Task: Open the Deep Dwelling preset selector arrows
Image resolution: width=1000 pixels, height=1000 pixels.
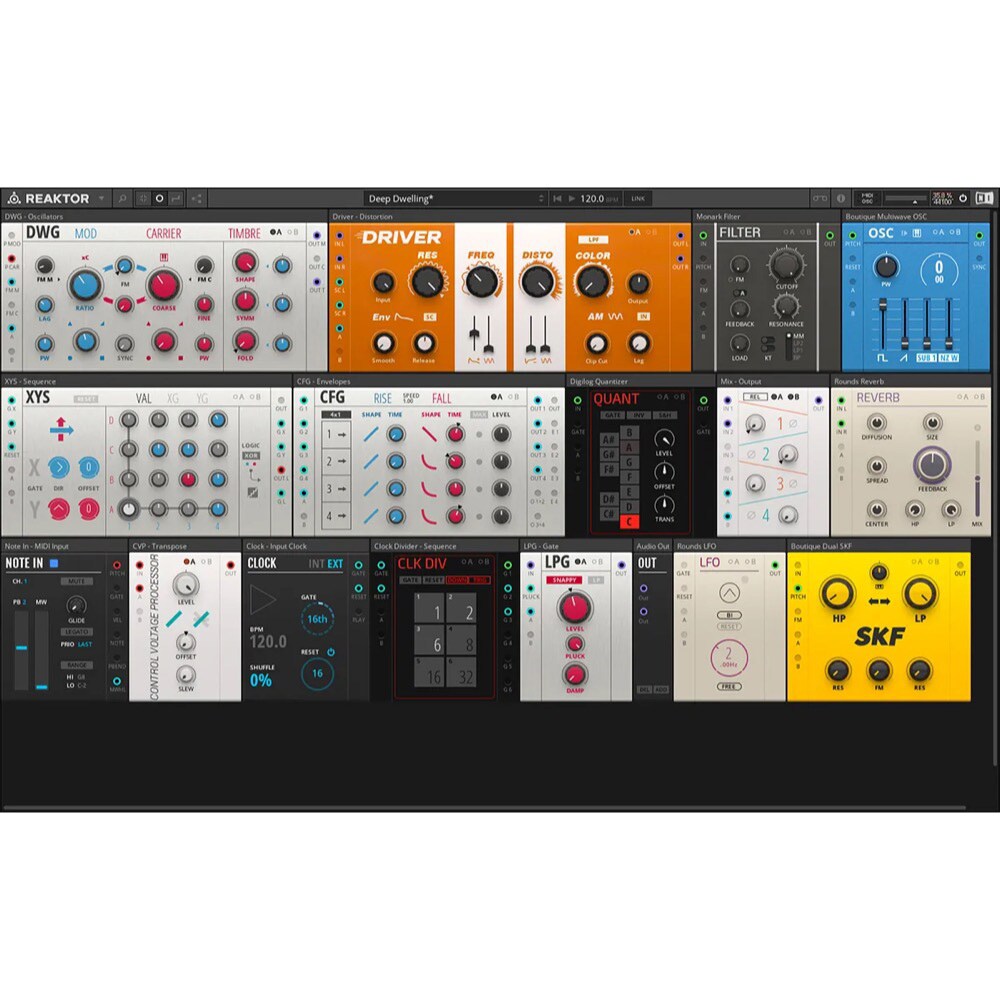Action: pyautogui.click(x=541, y=198)
